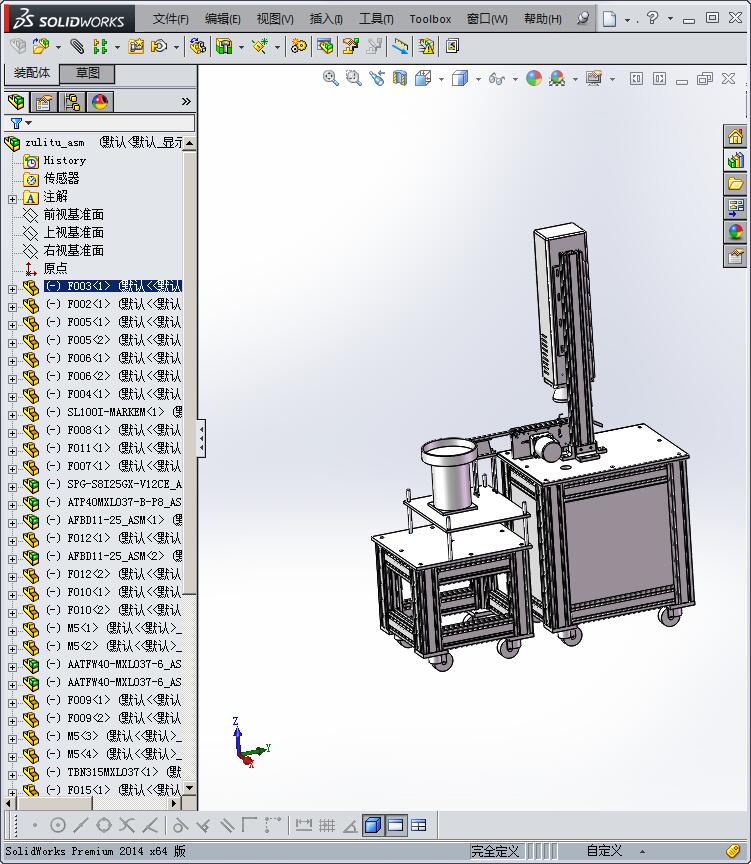Screen dimensions: 751x864
Task: Click Hide/Show Items glasses icon
Action: pyautogui.click(x=496, y=78)
